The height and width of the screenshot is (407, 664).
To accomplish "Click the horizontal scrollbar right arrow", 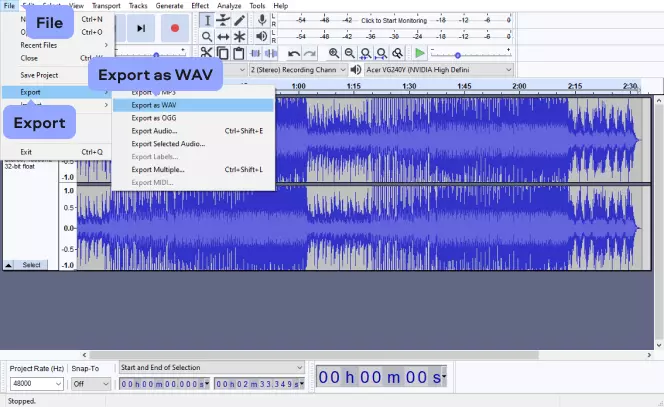I will [649, 355].
